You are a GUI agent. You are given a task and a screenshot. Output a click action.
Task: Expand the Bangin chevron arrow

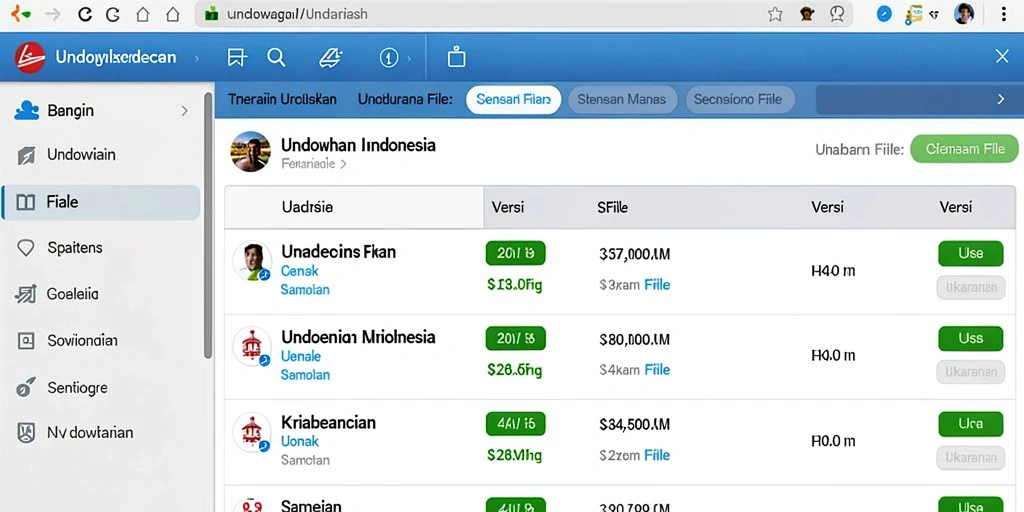(184, 111)
